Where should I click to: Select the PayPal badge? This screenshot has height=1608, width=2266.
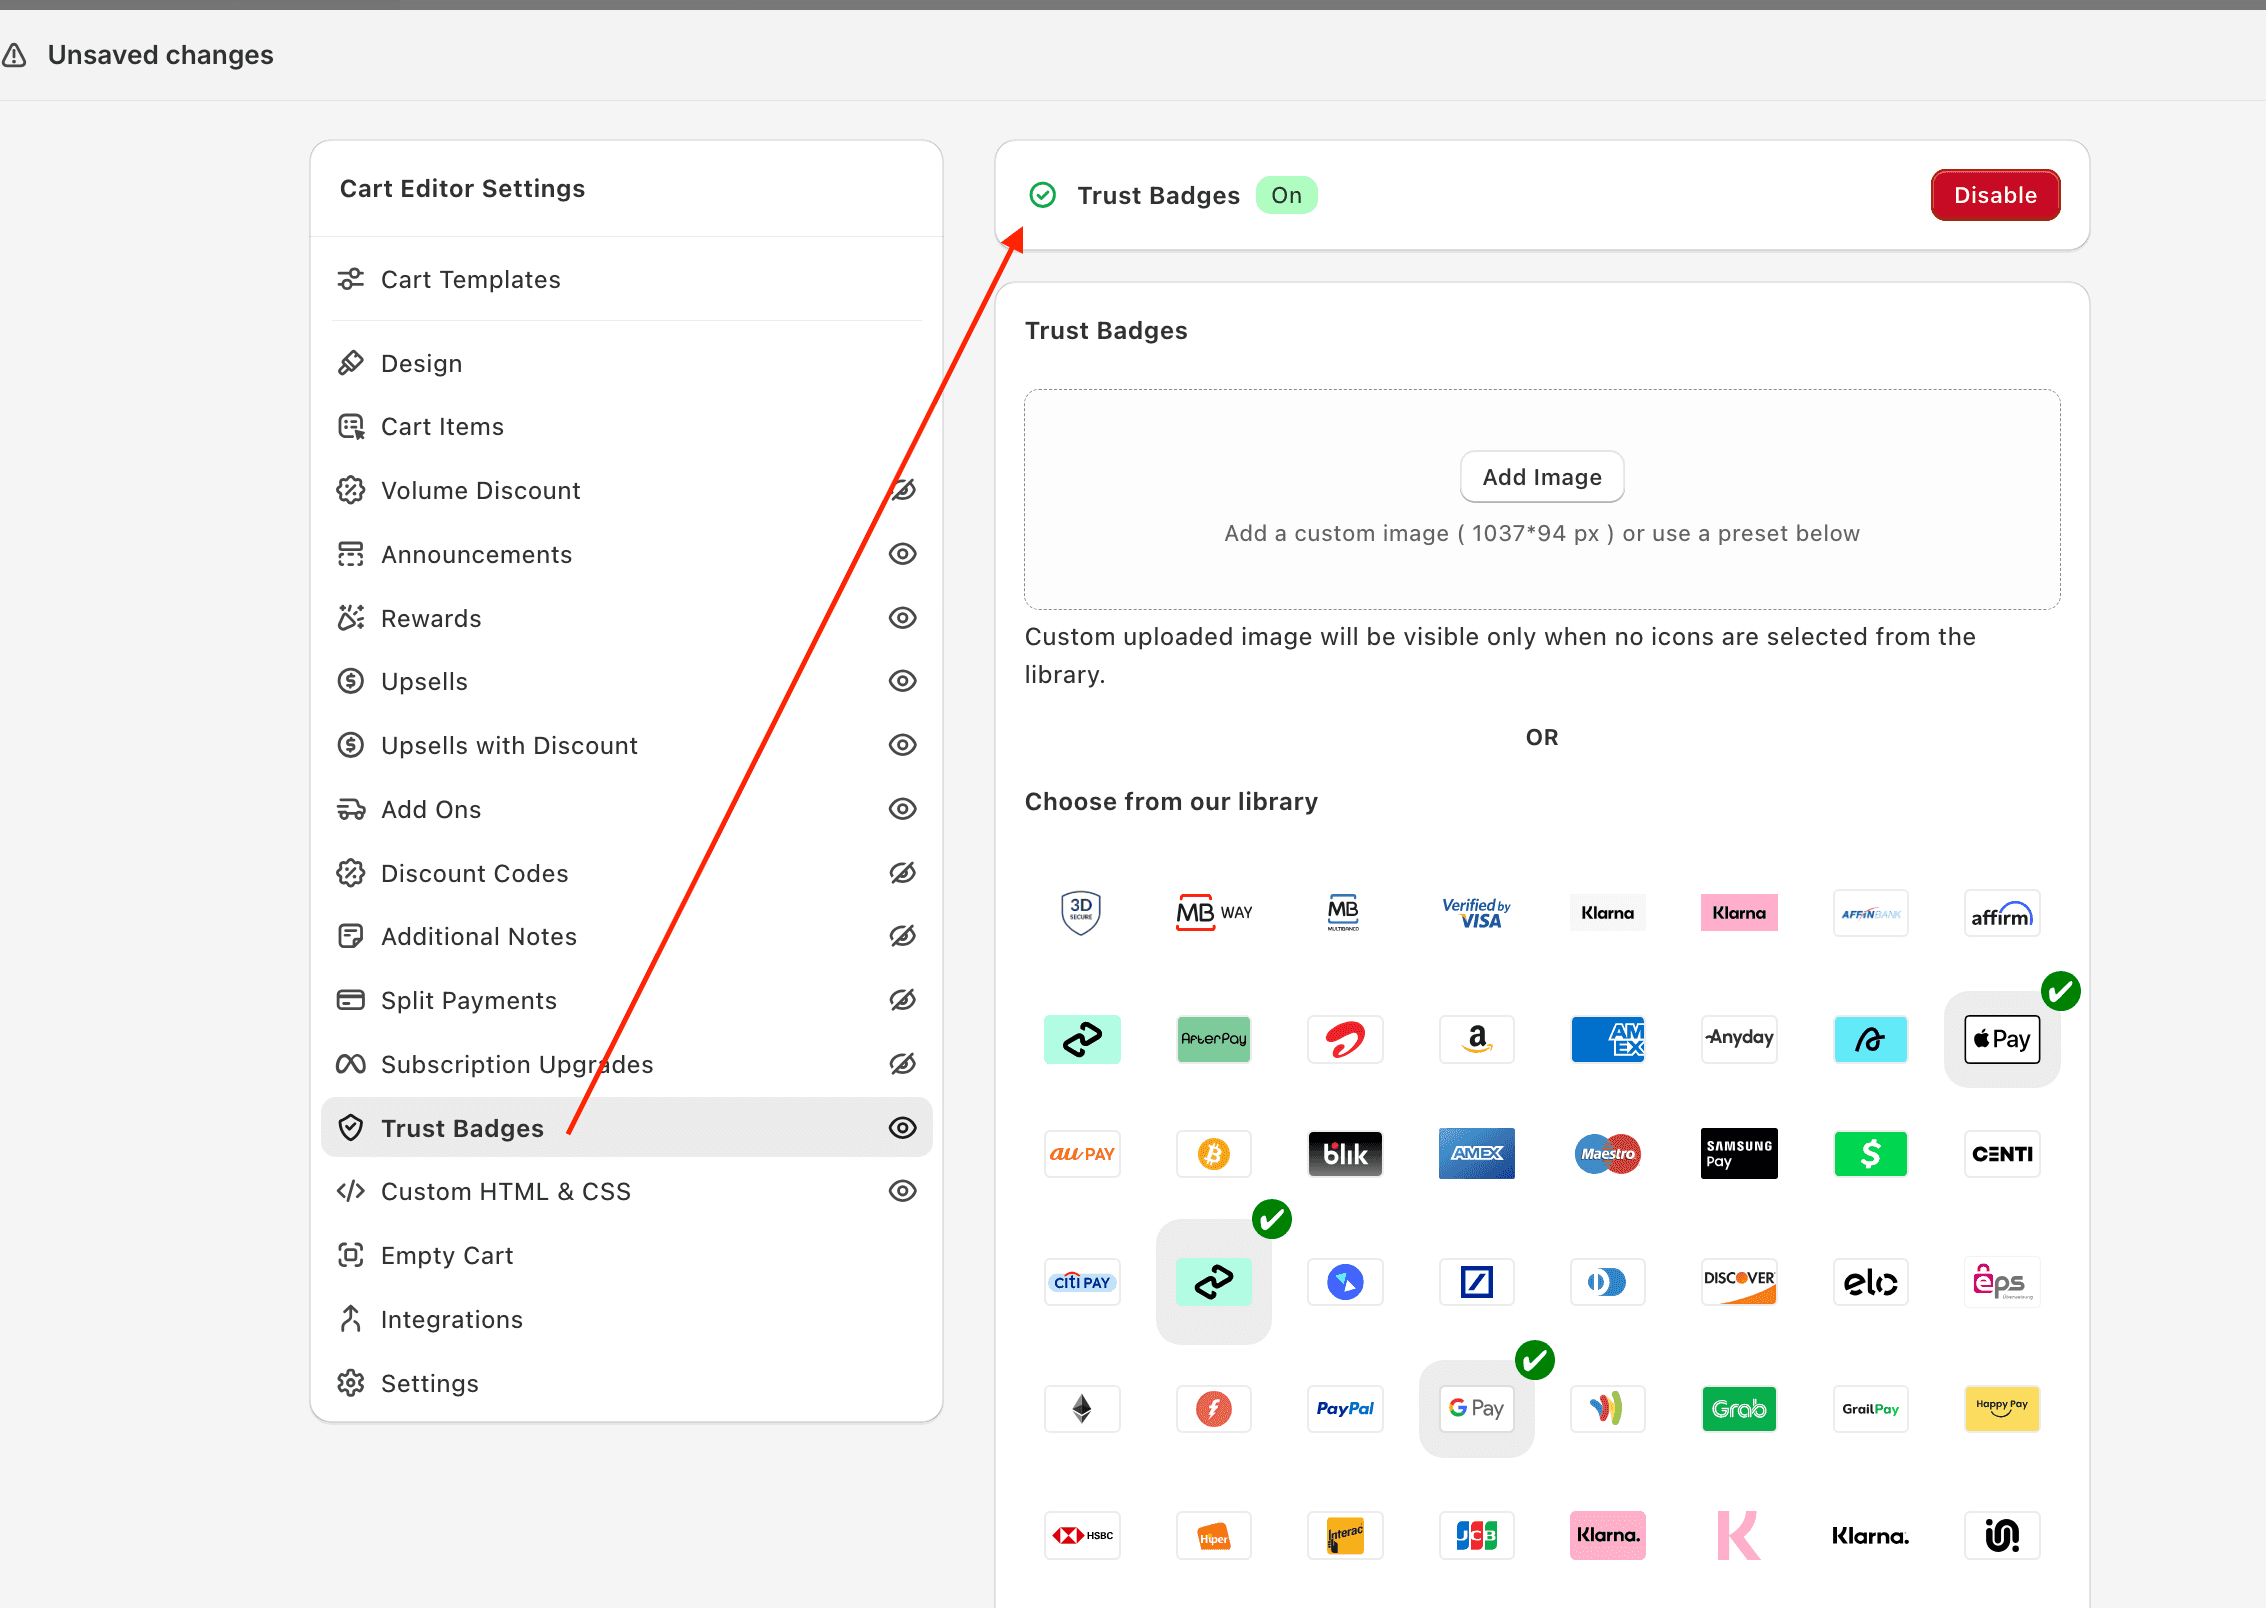pyautogui.click(x=1345, y=1409)
